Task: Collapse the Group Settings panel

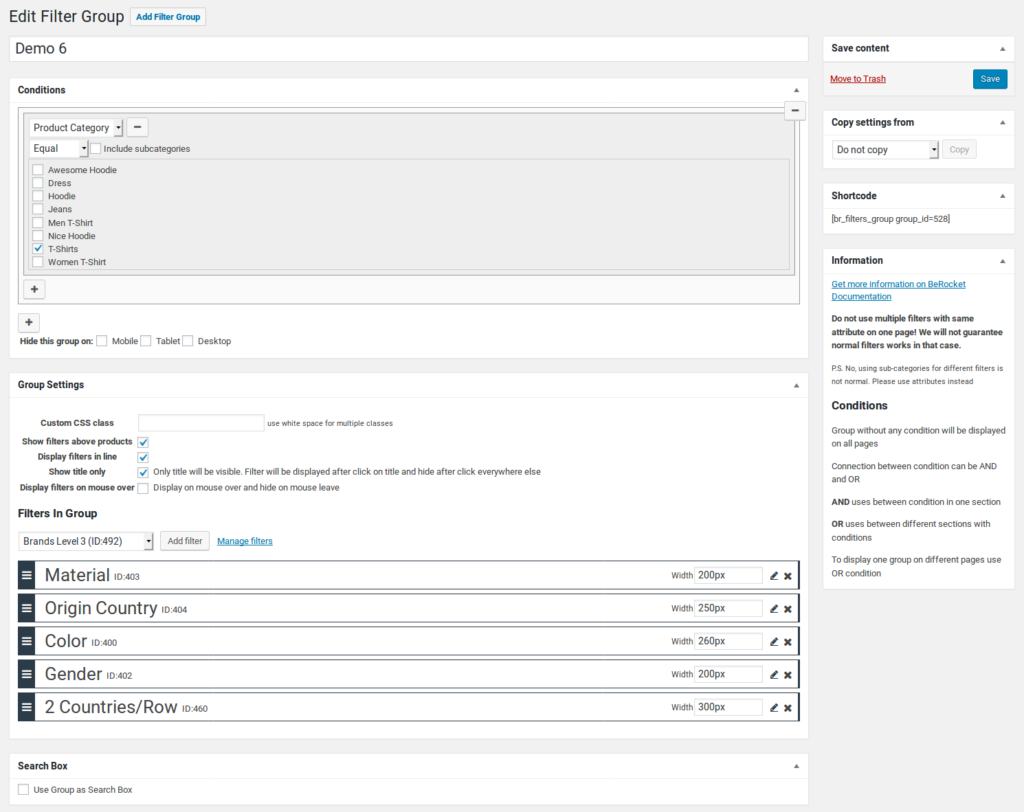Action: pyautogui.click(x=796, y=385)
